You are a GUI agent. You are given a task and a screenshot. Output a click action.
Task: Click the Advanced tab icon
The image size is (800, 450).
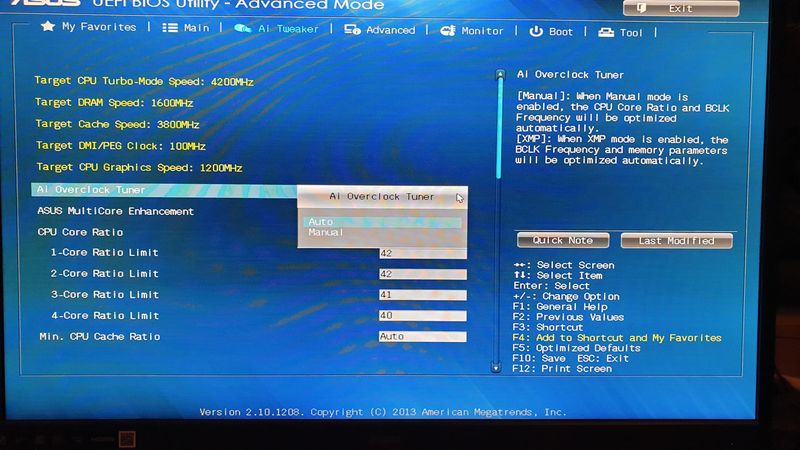[x=352, y=30]
